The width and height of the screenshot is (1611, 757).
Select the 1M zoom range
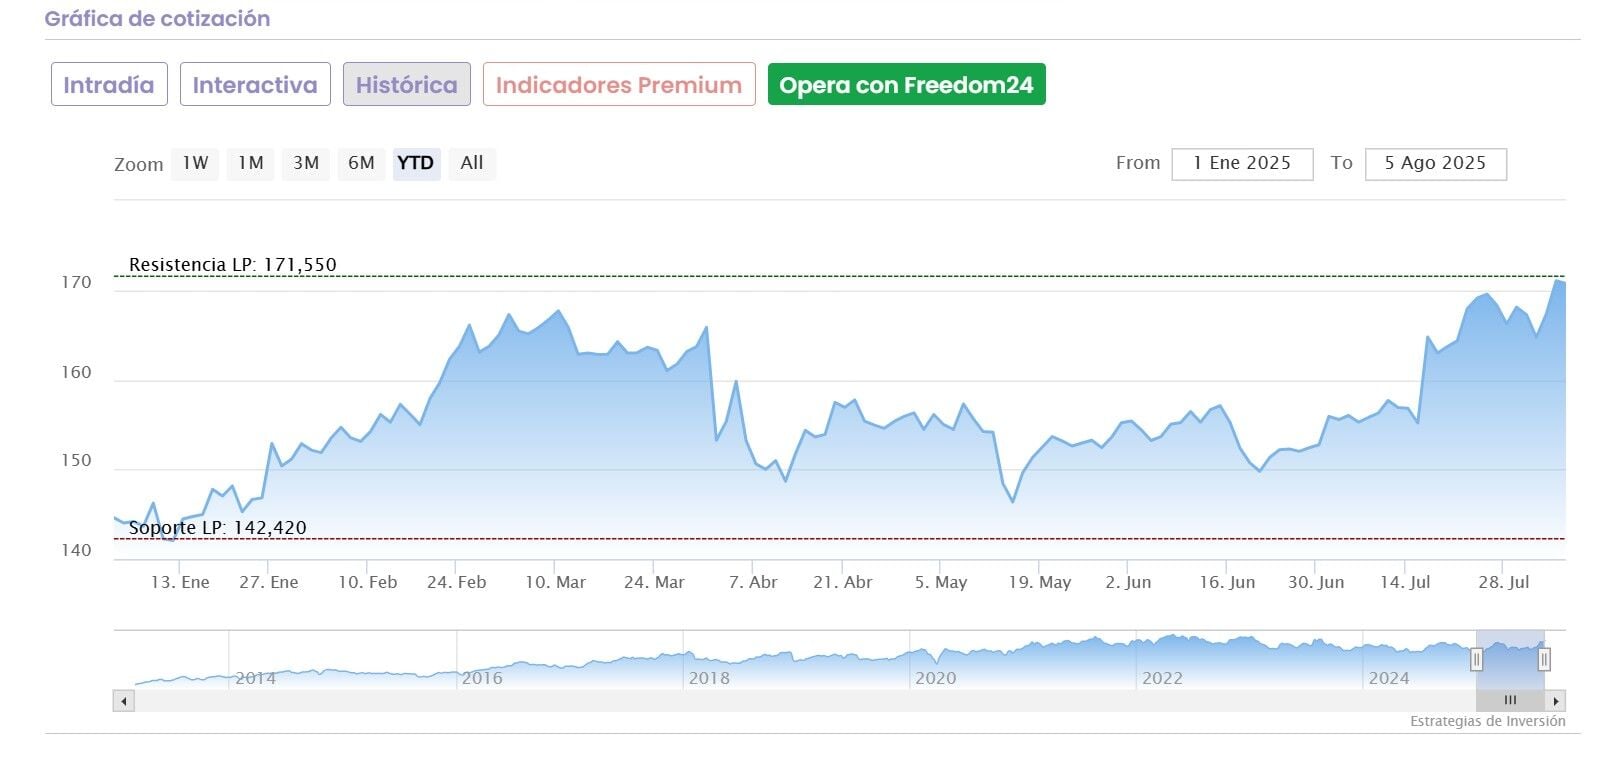pos(250,163)
